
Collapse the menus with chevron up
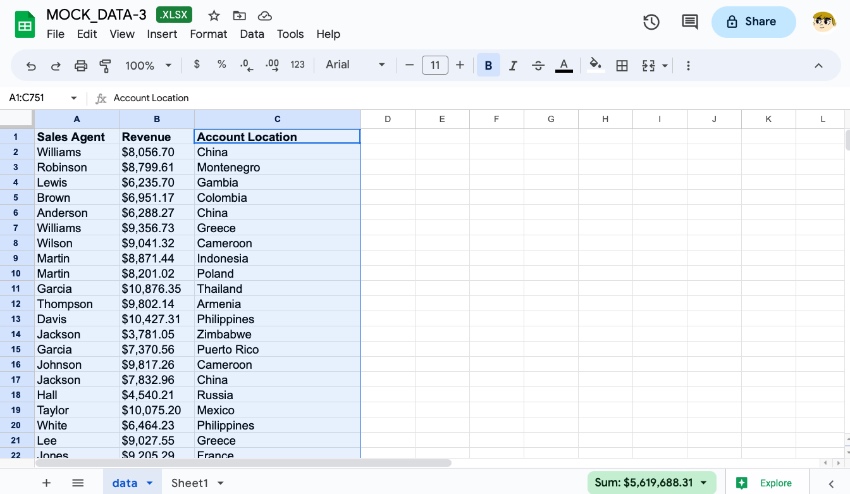click(x=819, y=66)
